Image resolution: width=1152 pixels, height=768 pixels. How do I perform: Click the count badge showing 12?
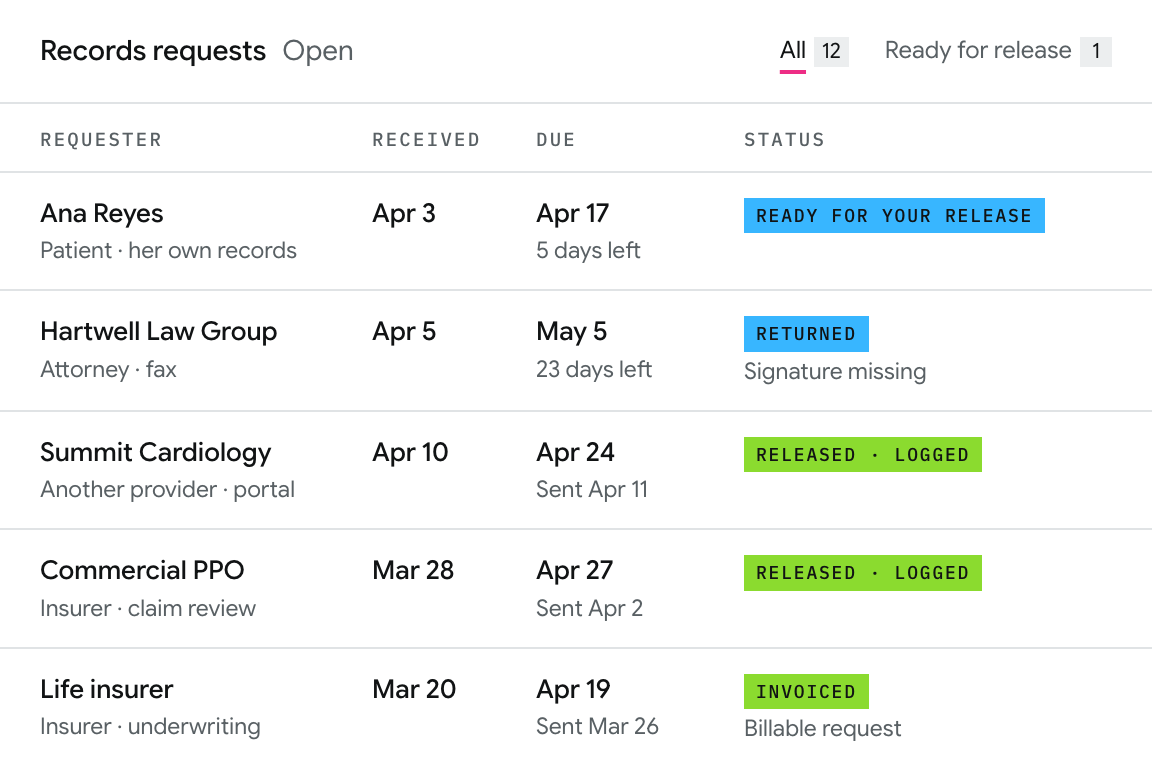pos(831,51)
